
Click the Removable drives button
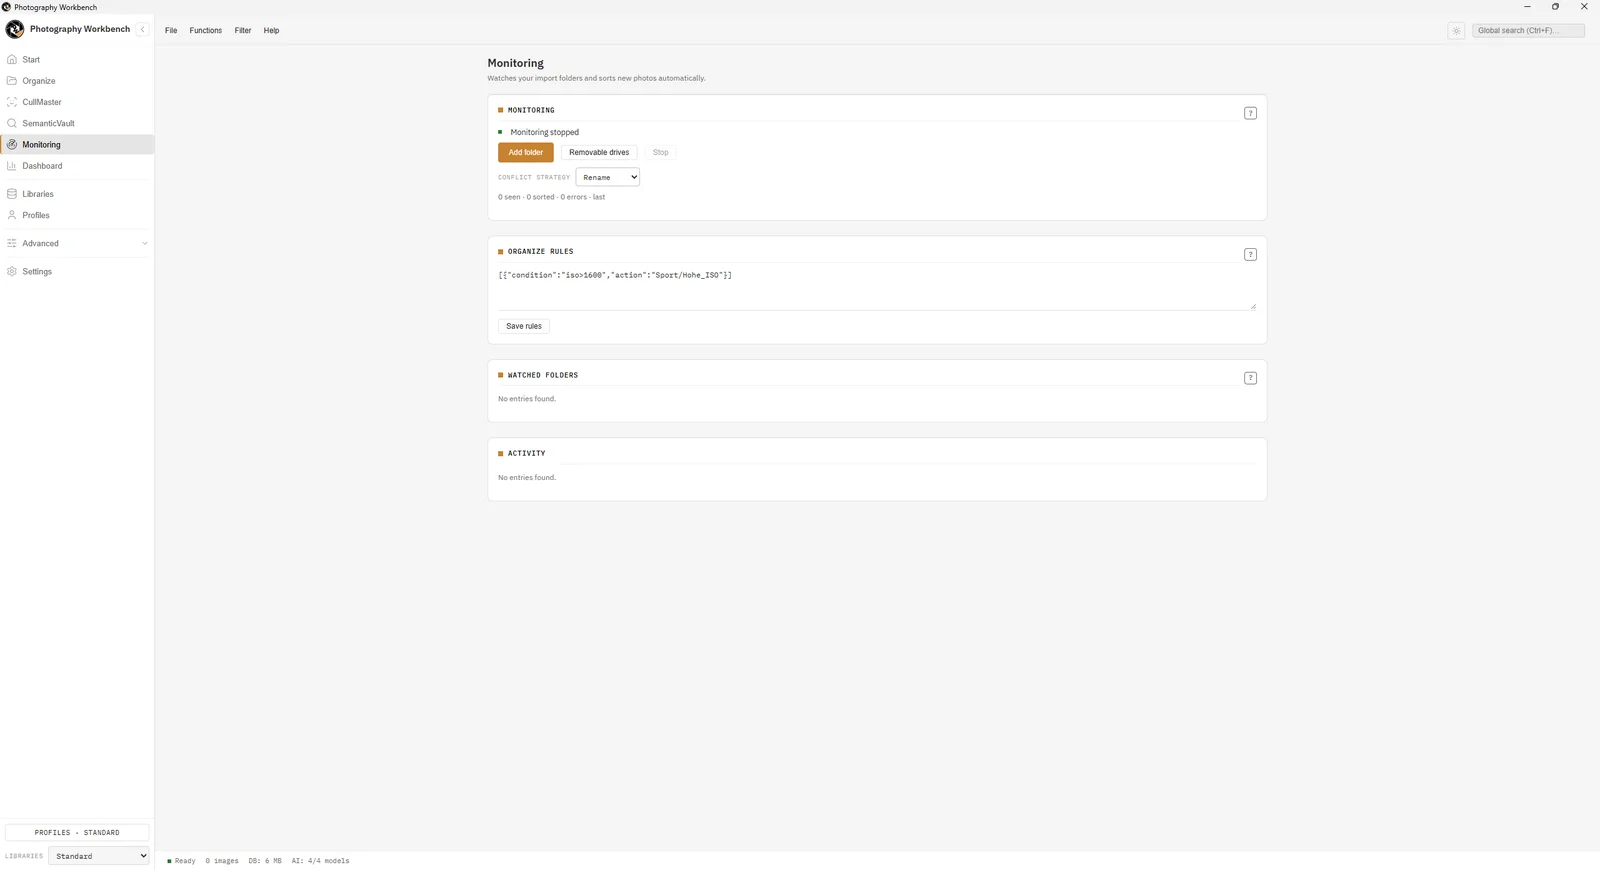[x=599, y=152]
